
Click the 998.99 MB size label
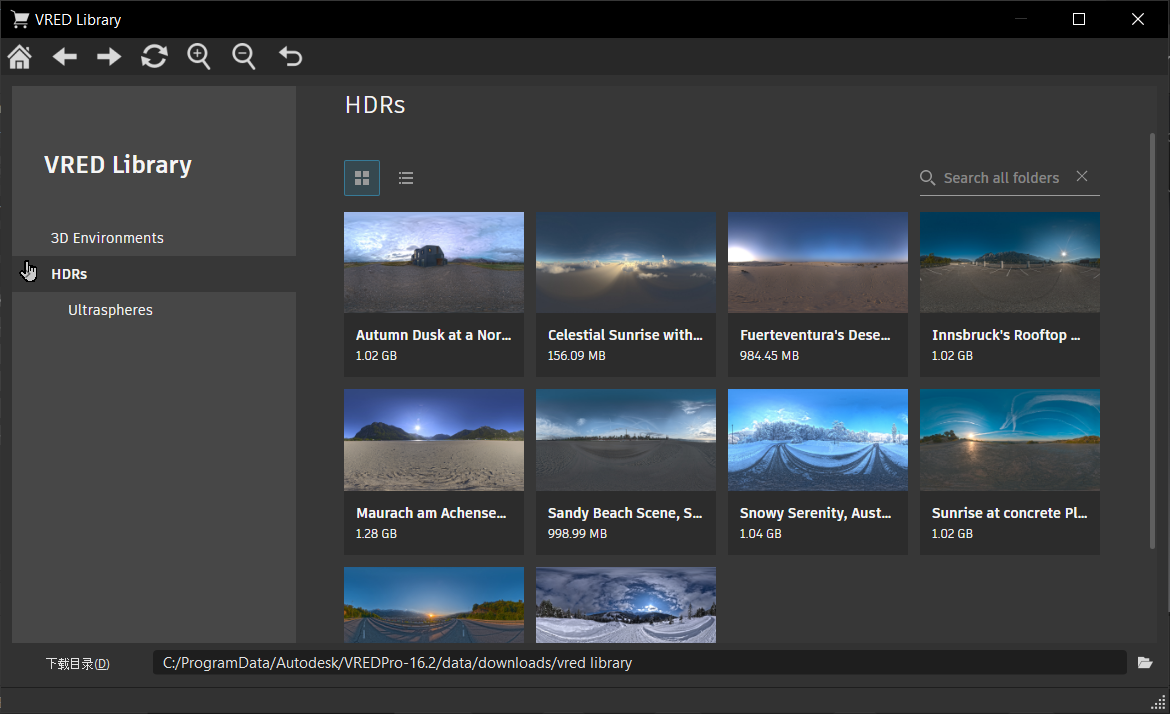(578, 533)
